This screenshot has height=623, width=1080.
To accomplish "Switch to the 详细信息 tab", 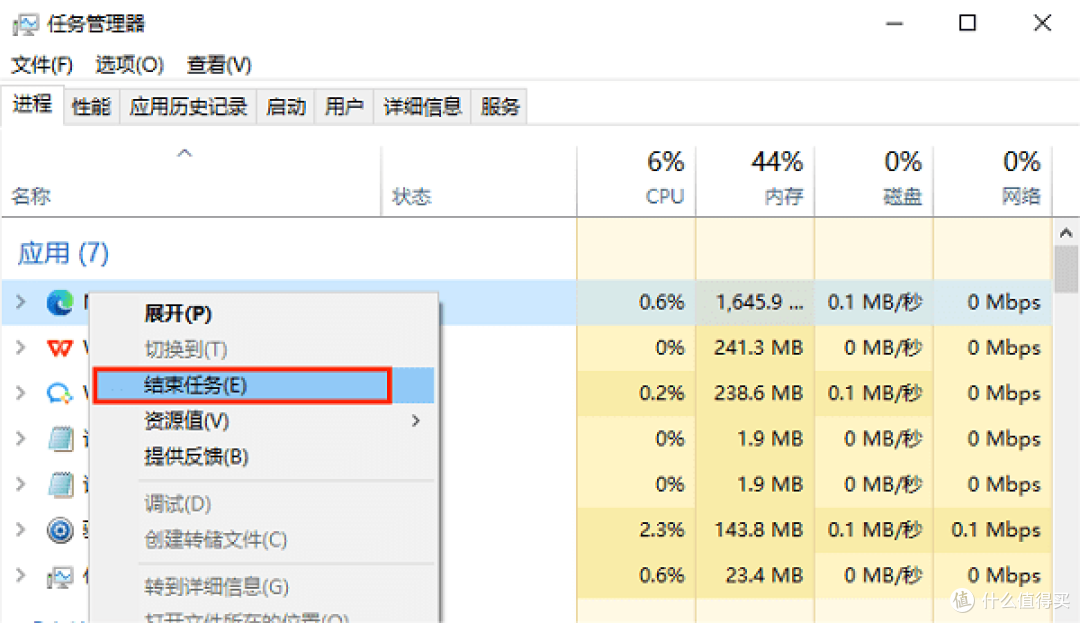I will 422,107.
